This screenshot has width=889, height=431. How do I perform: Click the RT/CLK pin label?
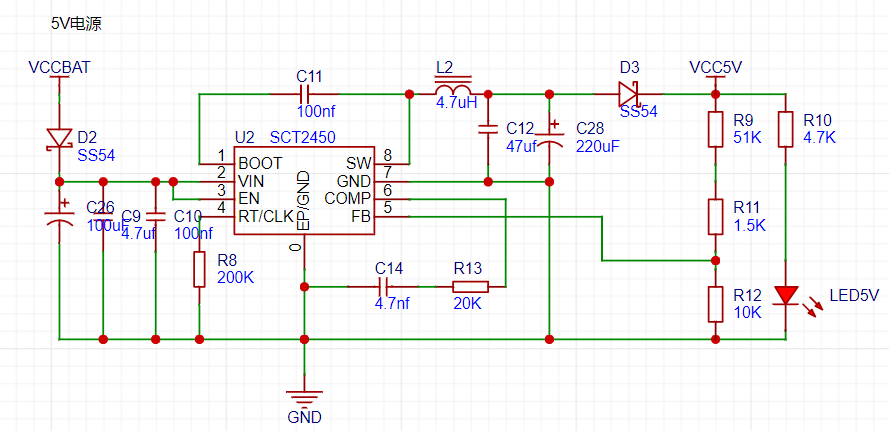coord(266,217)
